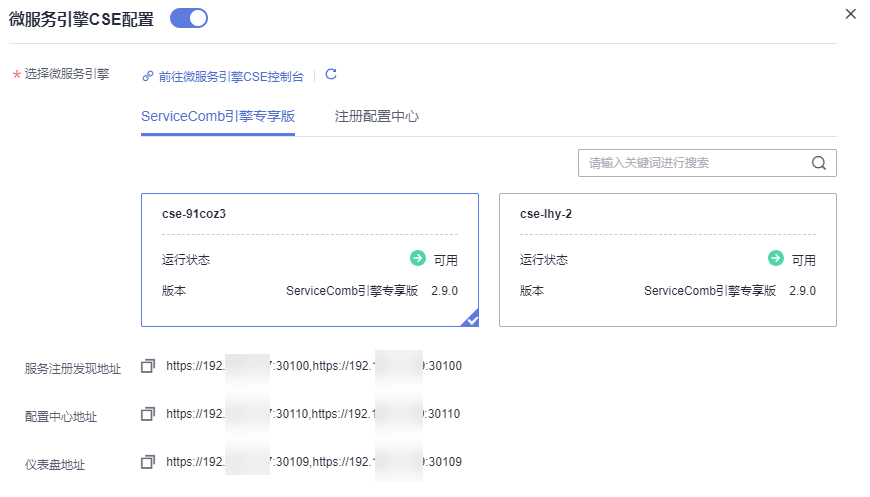Refresh the microservice engine list
This screenshot has height=497, width=870.
tap(331, 75)
